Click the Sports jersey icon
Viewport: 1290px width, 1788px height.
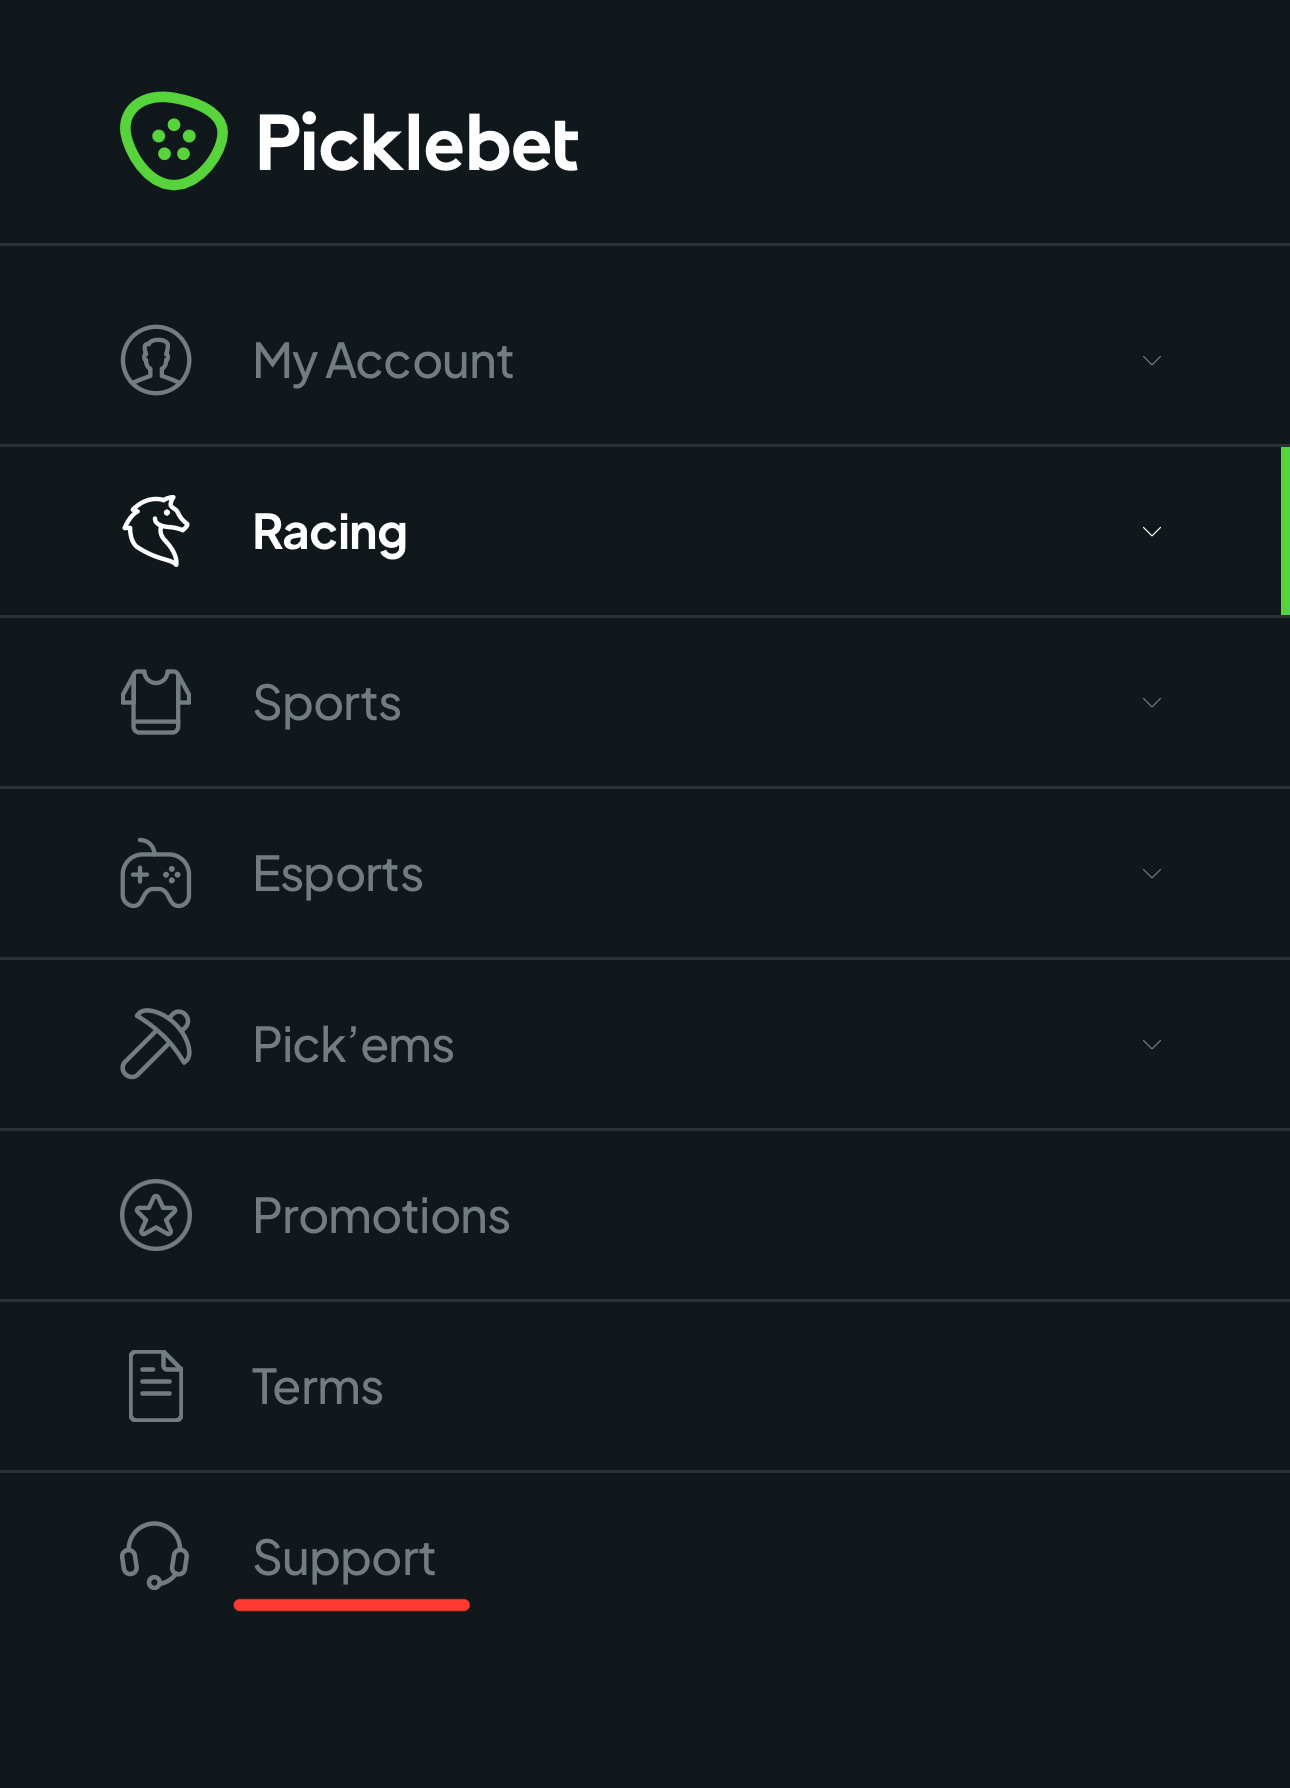tap(156, 702)
